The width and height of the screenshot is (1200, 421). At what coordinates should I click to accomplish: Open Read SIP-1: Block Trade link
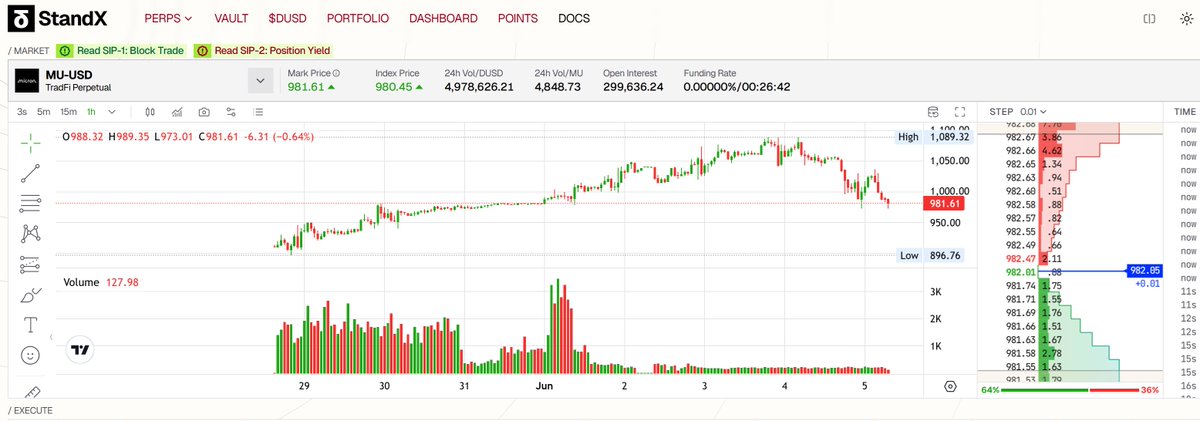click(x=130, y=50)
